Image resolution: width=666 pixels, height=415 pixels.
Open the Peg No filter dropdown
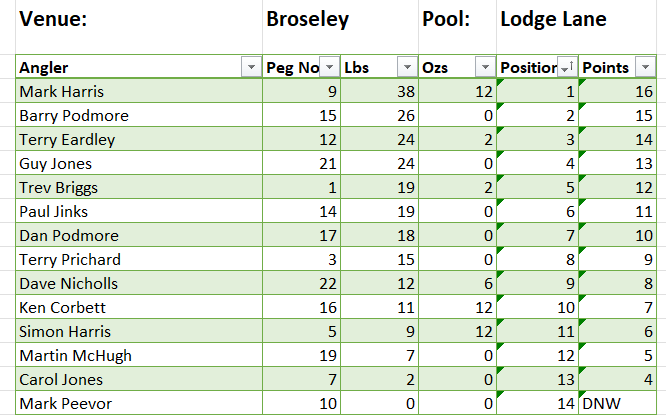[328, 67]
